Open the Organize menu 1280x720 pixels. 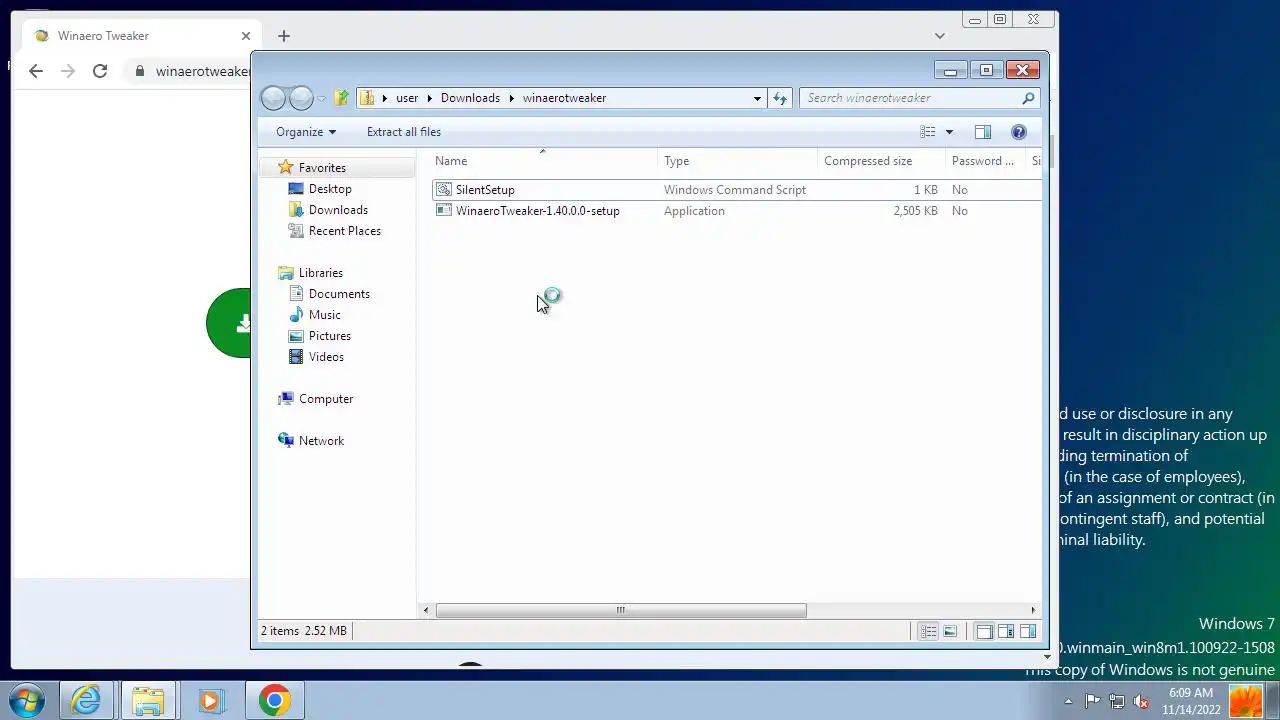pos(306,132)
